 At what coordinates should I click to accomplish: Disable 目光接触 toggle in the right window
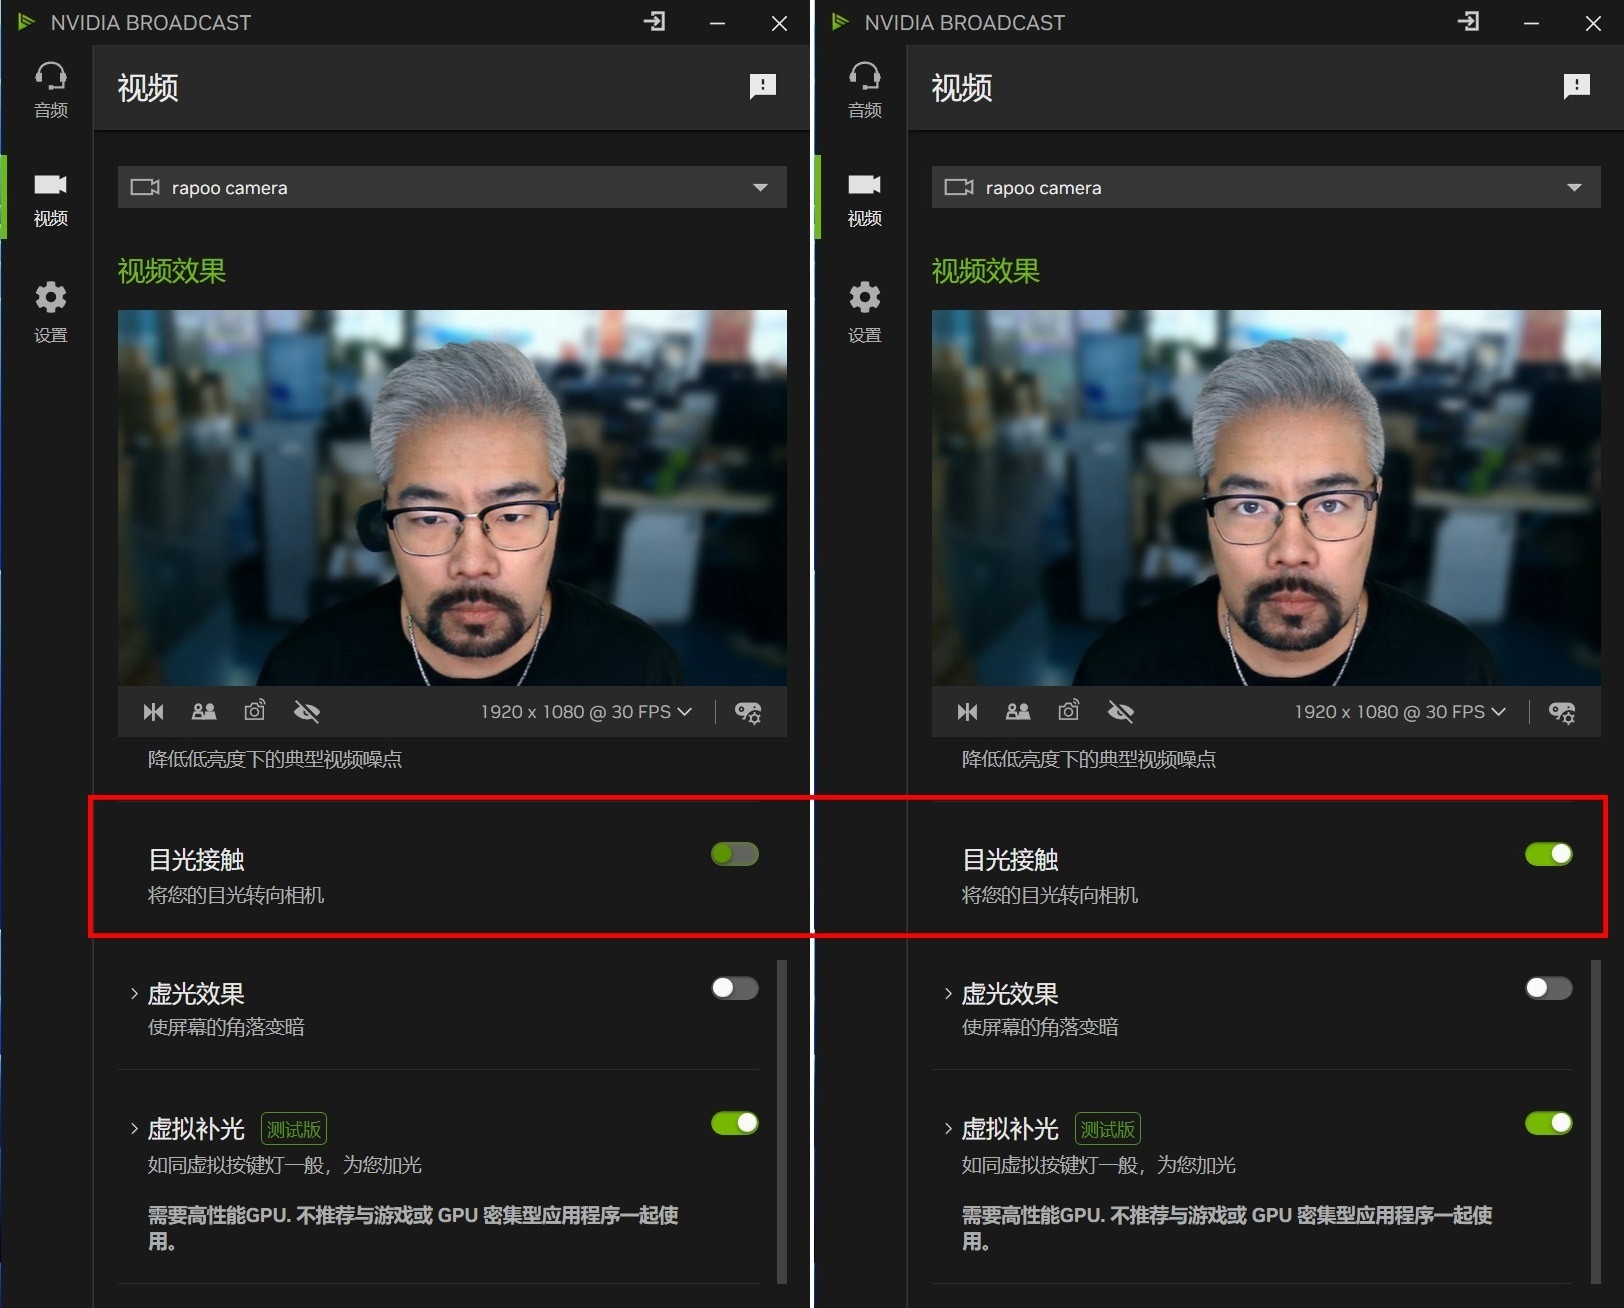[1548, 854]
